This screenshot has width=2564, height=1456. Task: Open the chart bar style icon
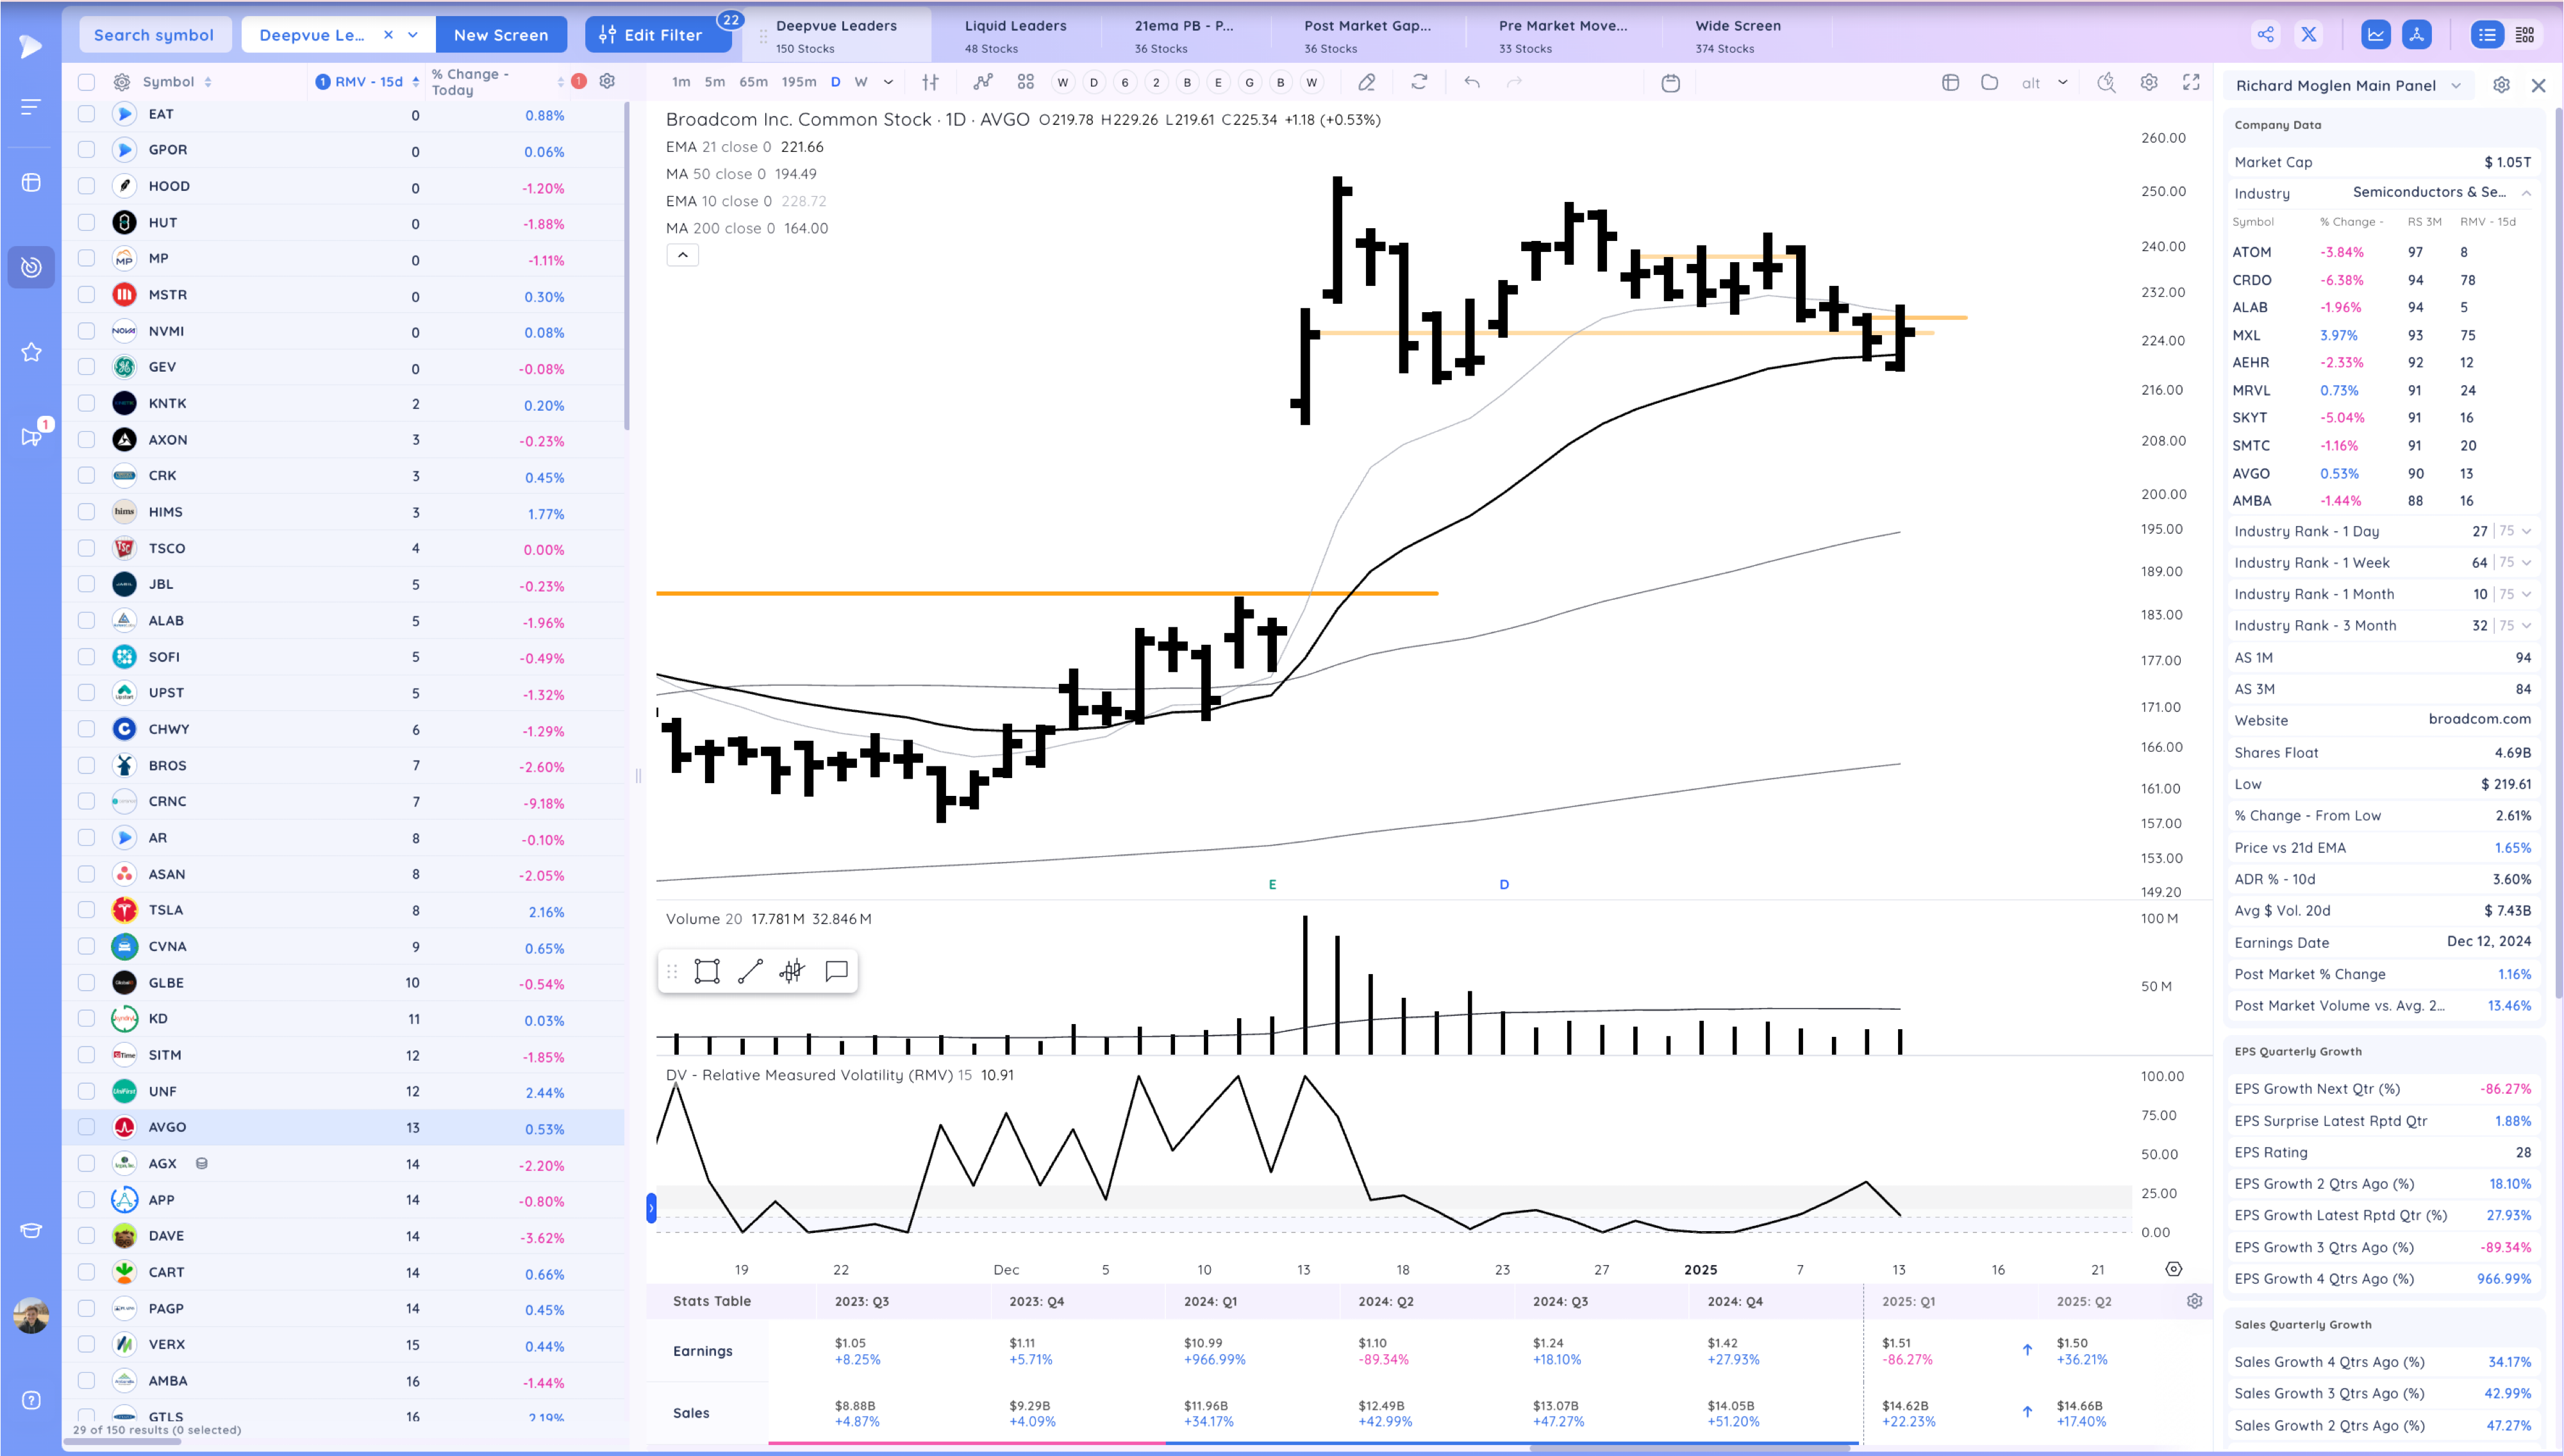click(x=930, y=82)
